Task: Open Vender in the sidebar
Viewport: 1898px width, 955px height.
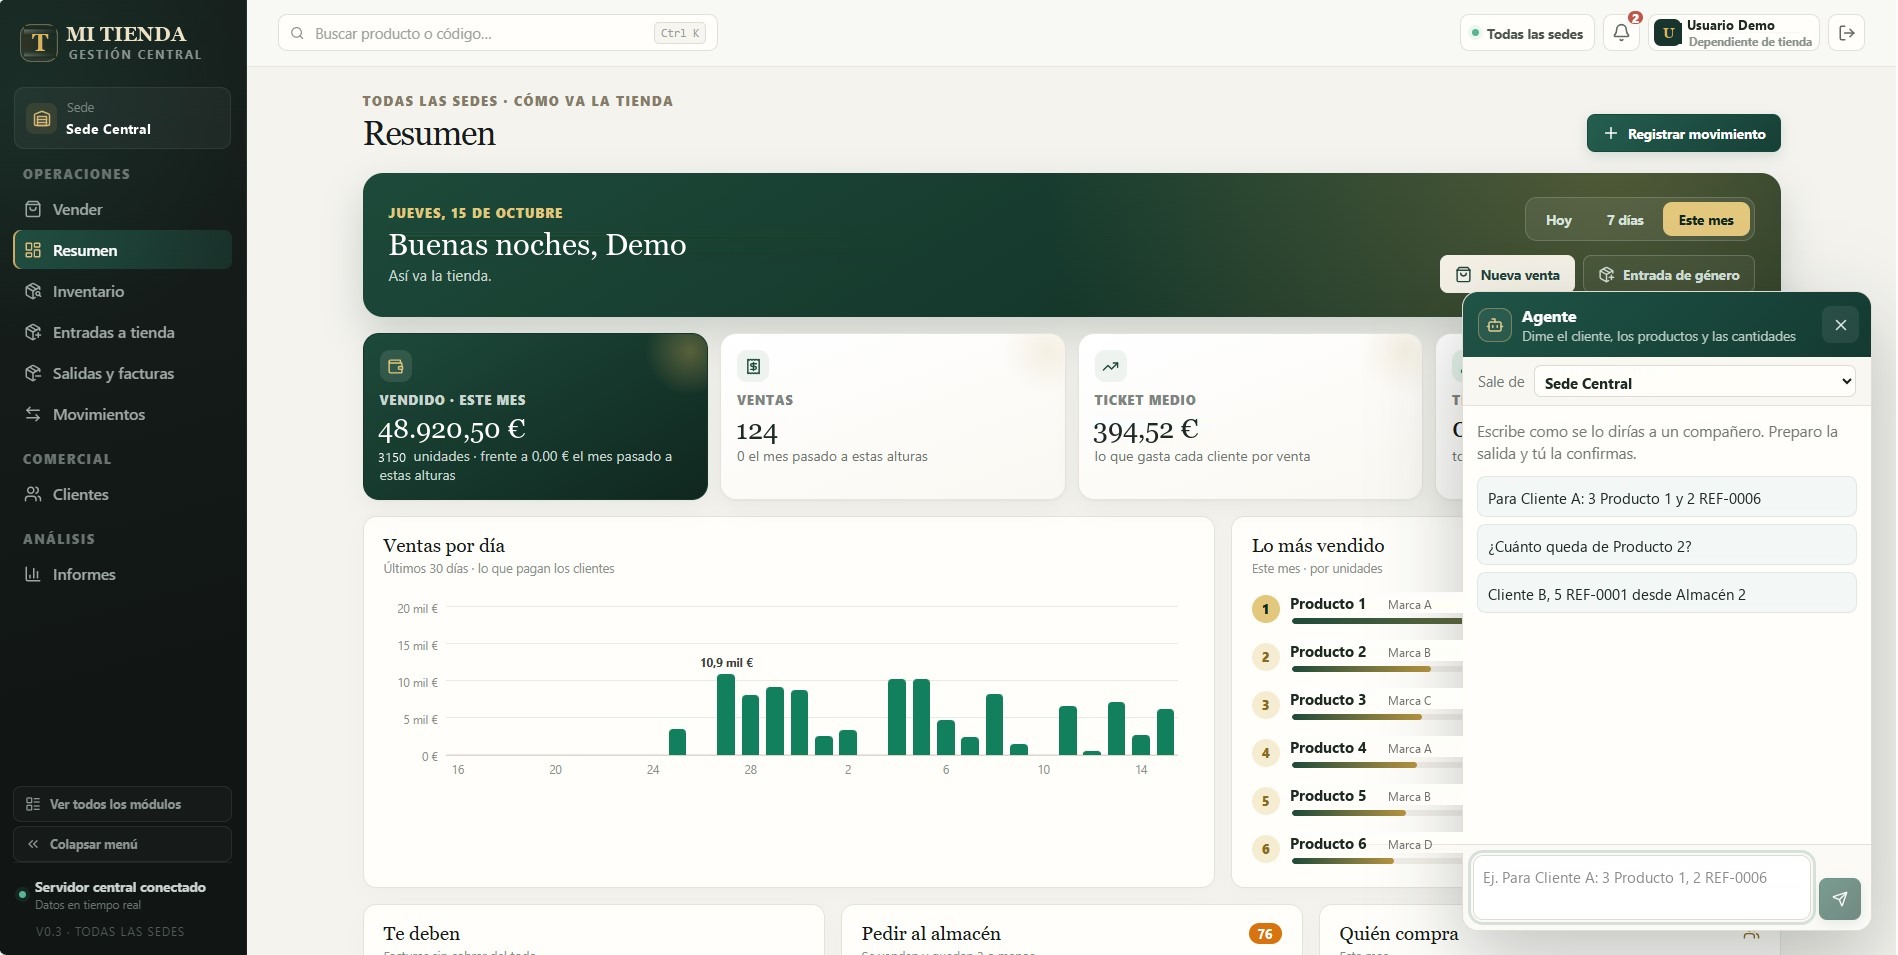Action: point(122,209)
